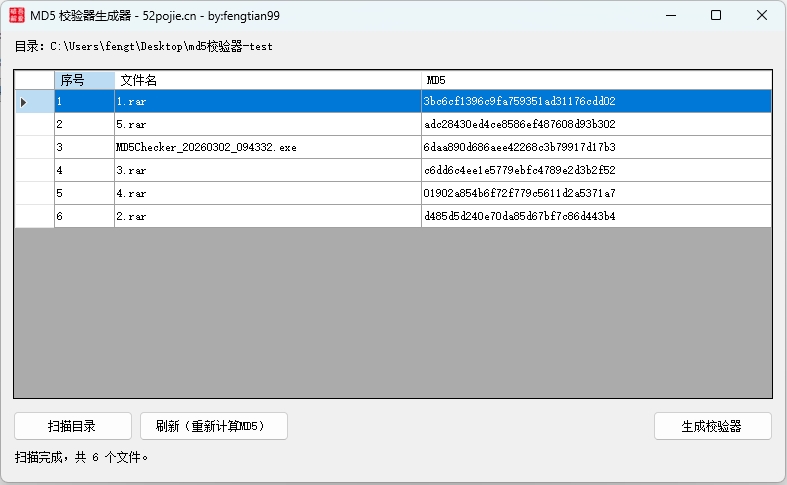Click the top-left select-all grid corner
The width and height of the screenshot is (787, 485).
34,80
